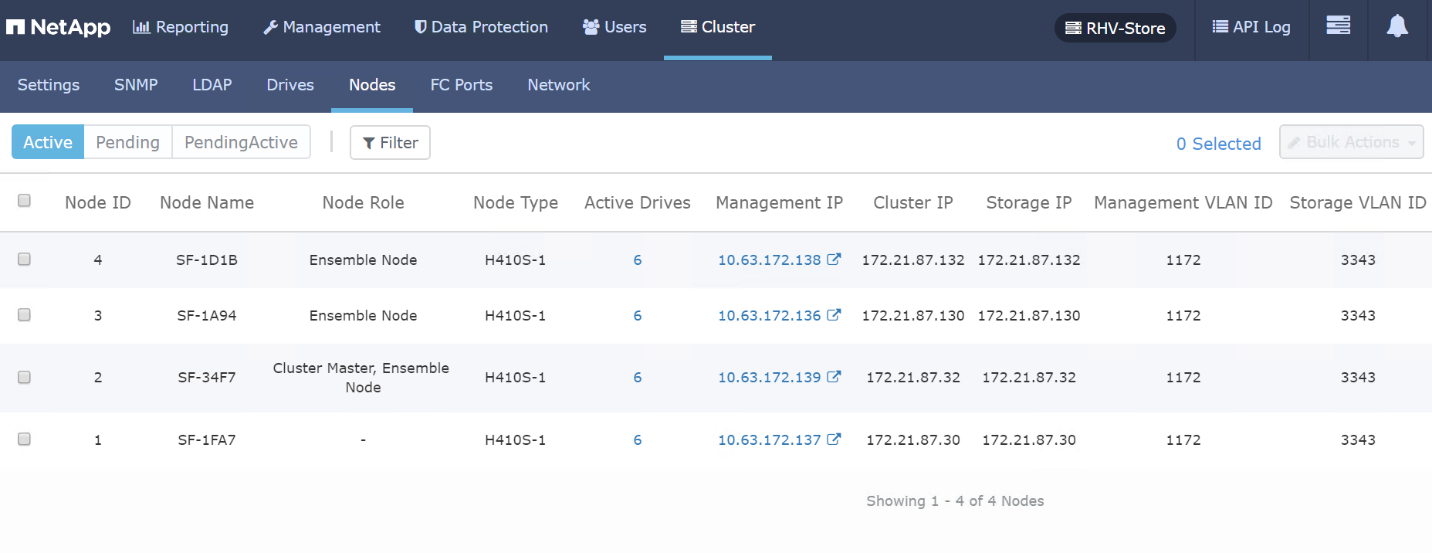Tick the checkbox for node SF-34F7
1432x553 pixels.
[x=24, y=377]
